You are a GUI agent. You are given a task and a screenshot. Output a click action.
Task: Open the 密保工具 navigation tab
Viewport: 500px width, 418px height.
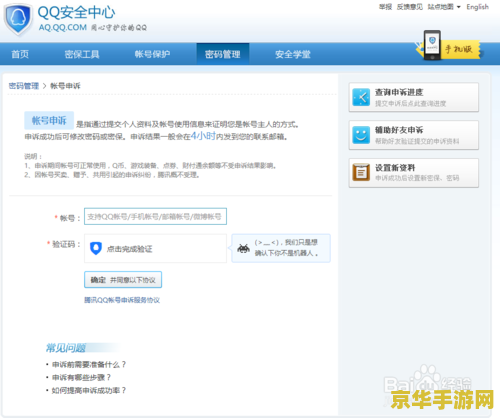[x=82, y=54]
